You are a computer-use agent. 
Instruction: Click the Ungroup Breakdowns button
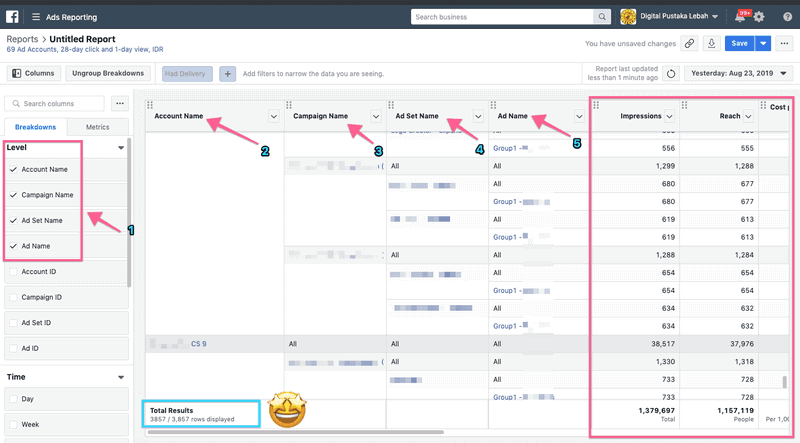coord(109,73)
